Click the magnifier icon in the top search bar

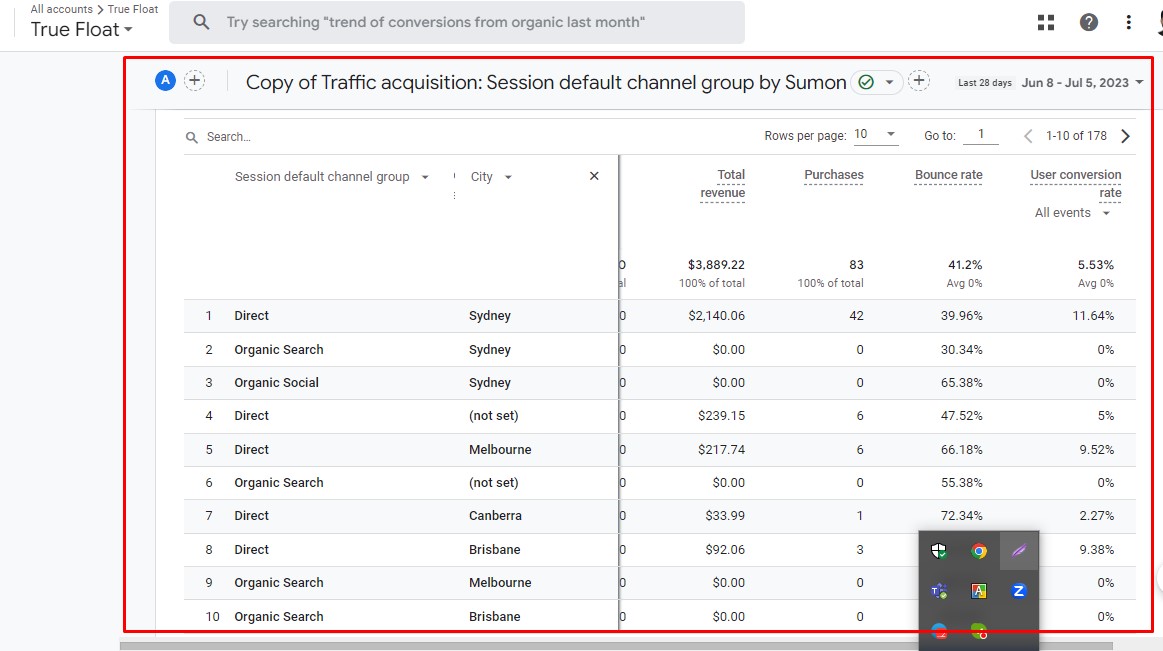[x=201, y=22]
